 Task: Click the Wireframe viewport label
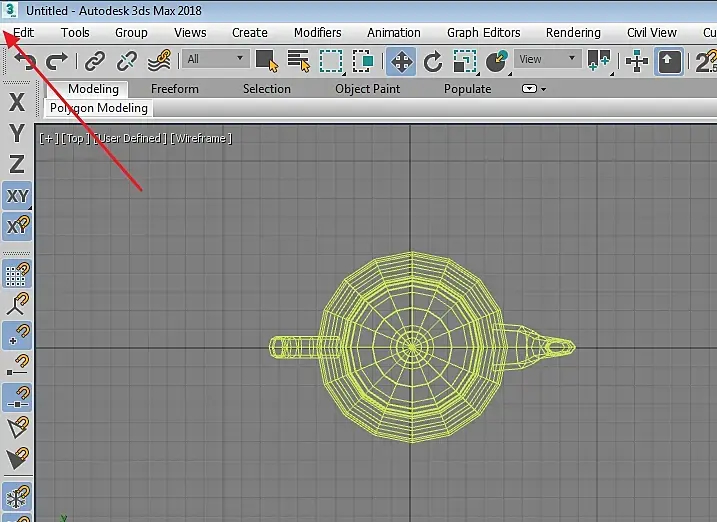[x=201, y=138]
